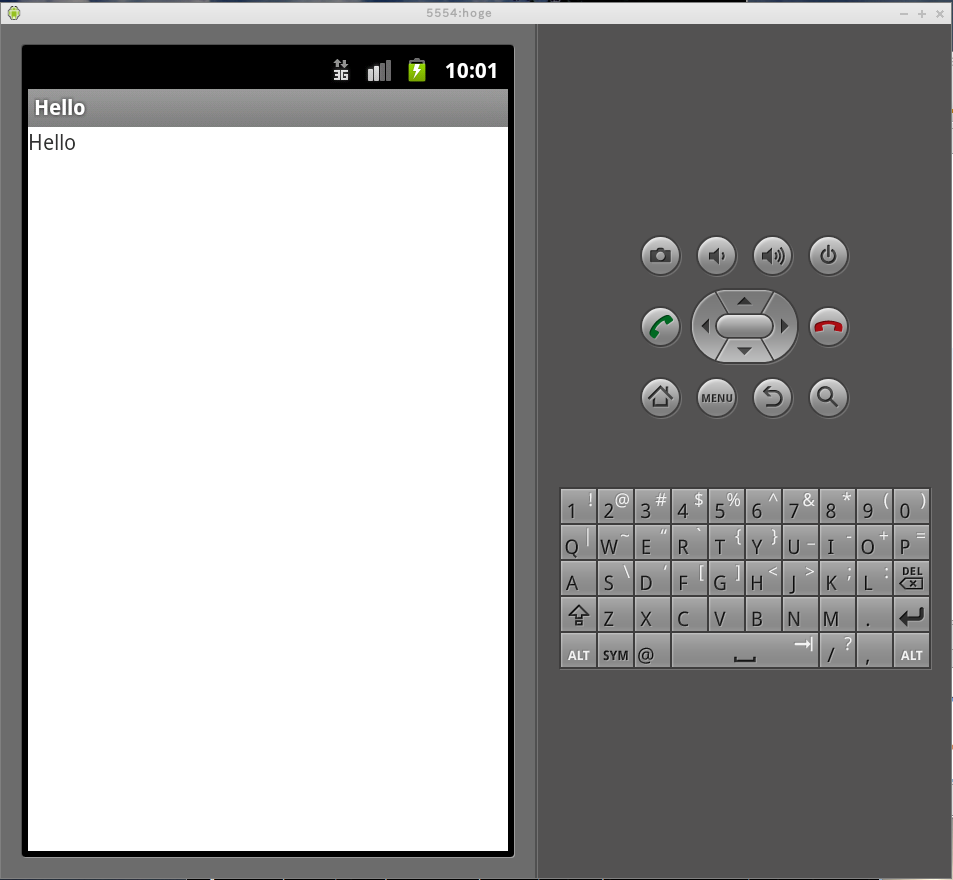The image size is (953, 880).
Task: Lower volume with the volume down button
Action: 717,255
